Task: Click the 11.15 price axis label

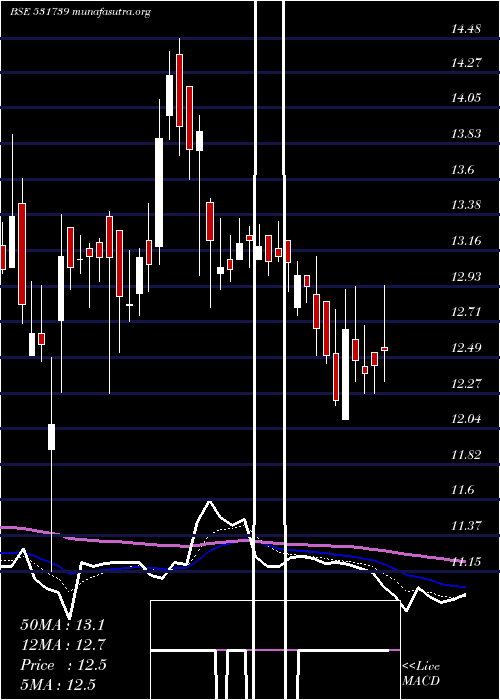Action: [466, 561]
